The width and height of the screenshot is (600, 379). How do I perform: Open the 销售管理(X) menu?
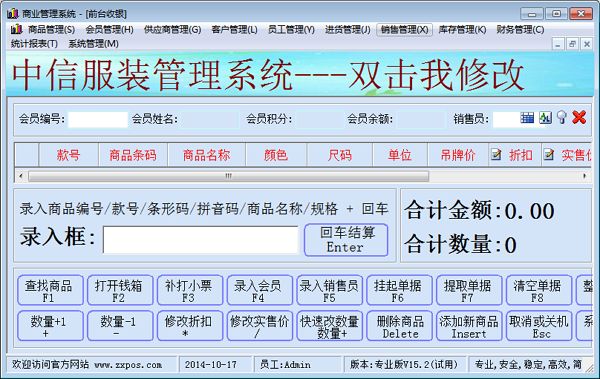click(404, 29)
